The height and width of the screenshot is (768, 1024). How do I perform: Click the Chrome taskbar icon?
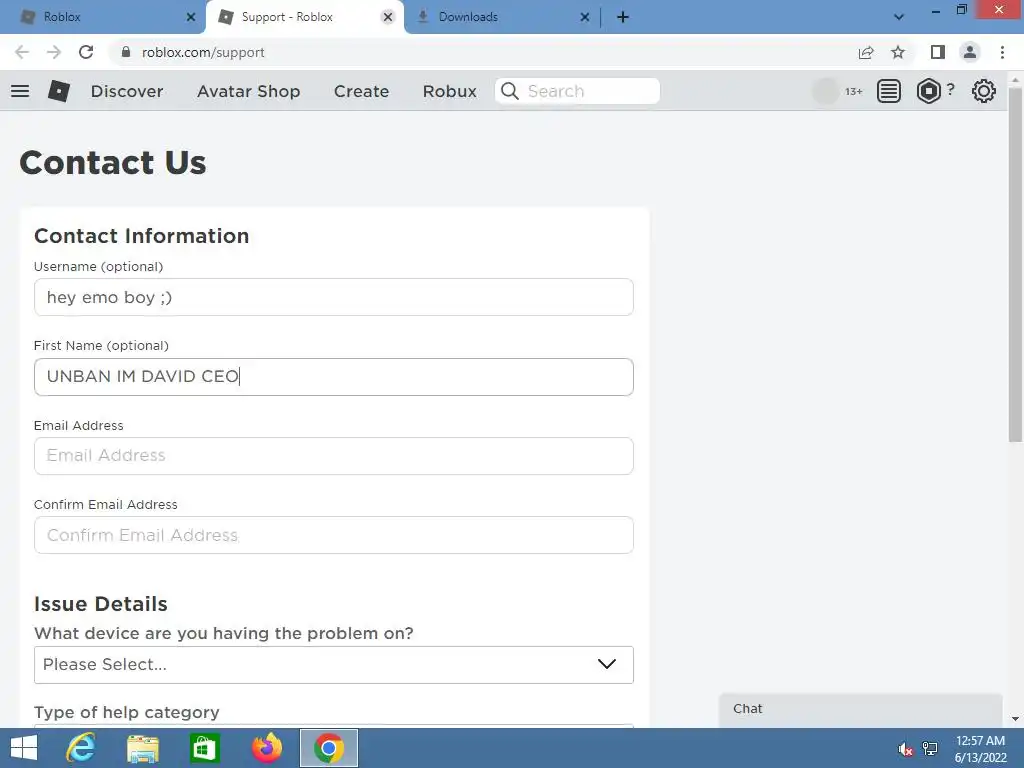328,748
